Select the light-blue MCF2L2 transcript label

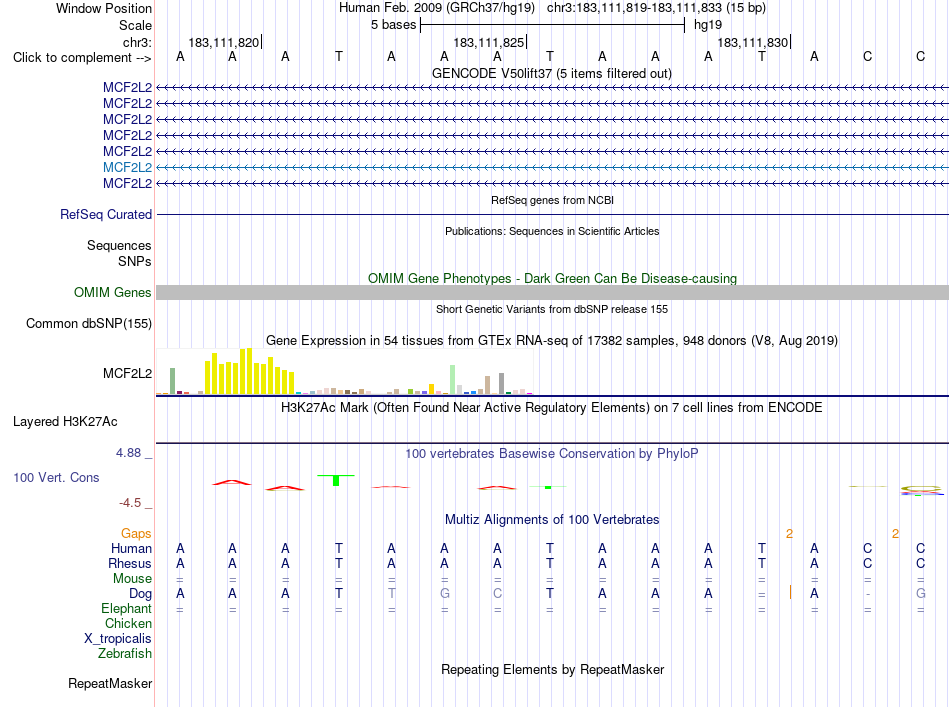tap(127, 167)
